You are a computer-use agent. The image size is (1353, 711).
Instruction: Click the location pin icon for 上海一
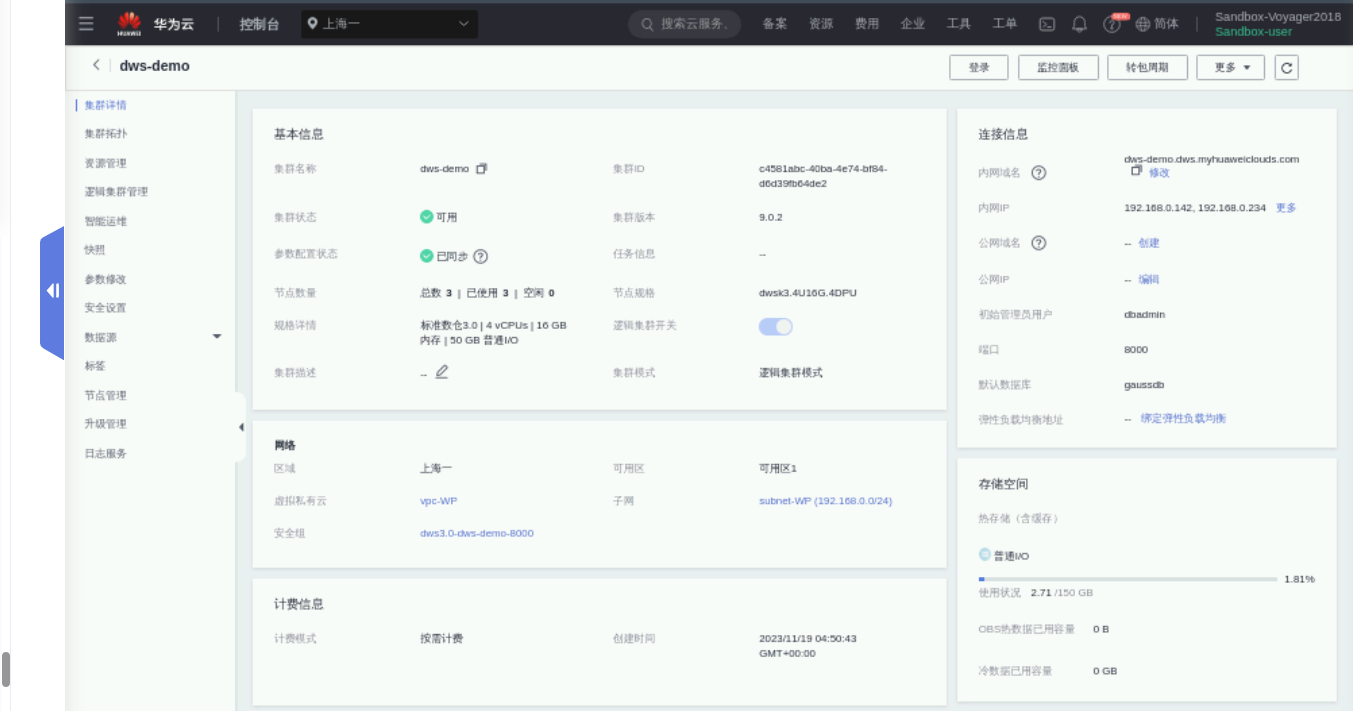[313, 24]
